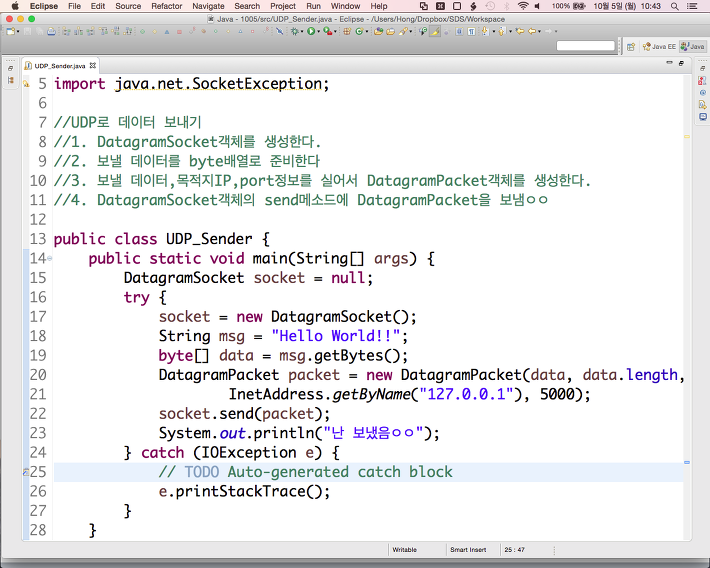Open the Previous Annotation dropdown arrow
Viewport: 710px width, 568px height.
(510, 31)
